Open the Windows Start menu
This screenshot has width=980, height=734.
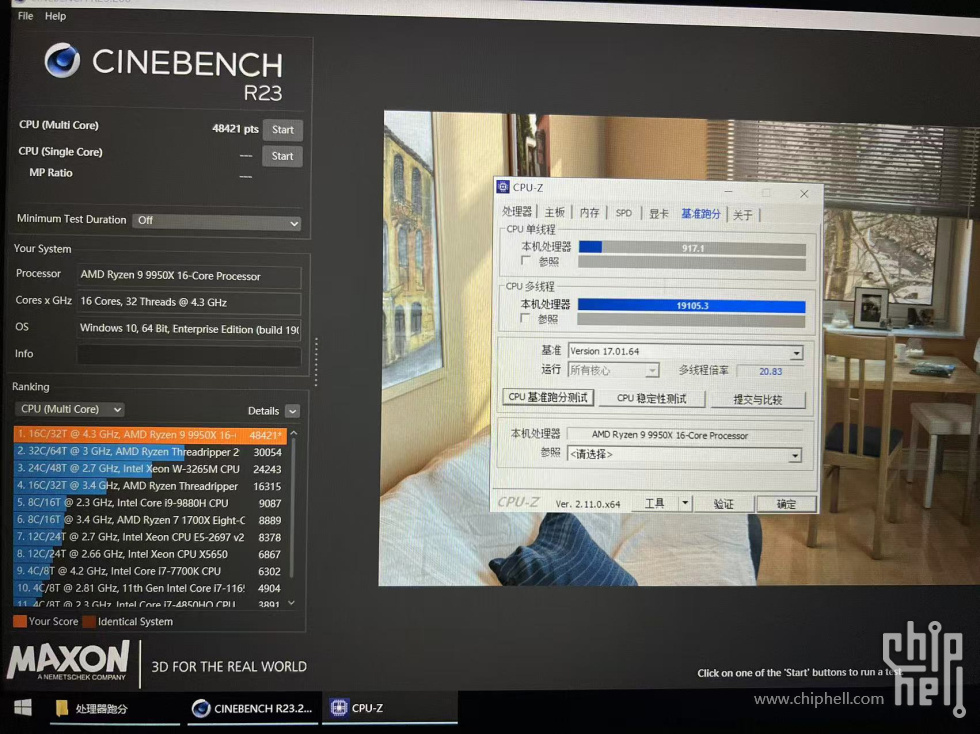23,707
